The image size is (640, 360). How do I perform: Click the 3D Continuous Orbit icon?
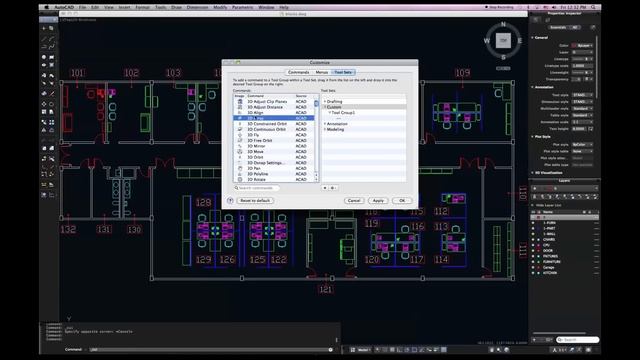click(x=240, y=129)
